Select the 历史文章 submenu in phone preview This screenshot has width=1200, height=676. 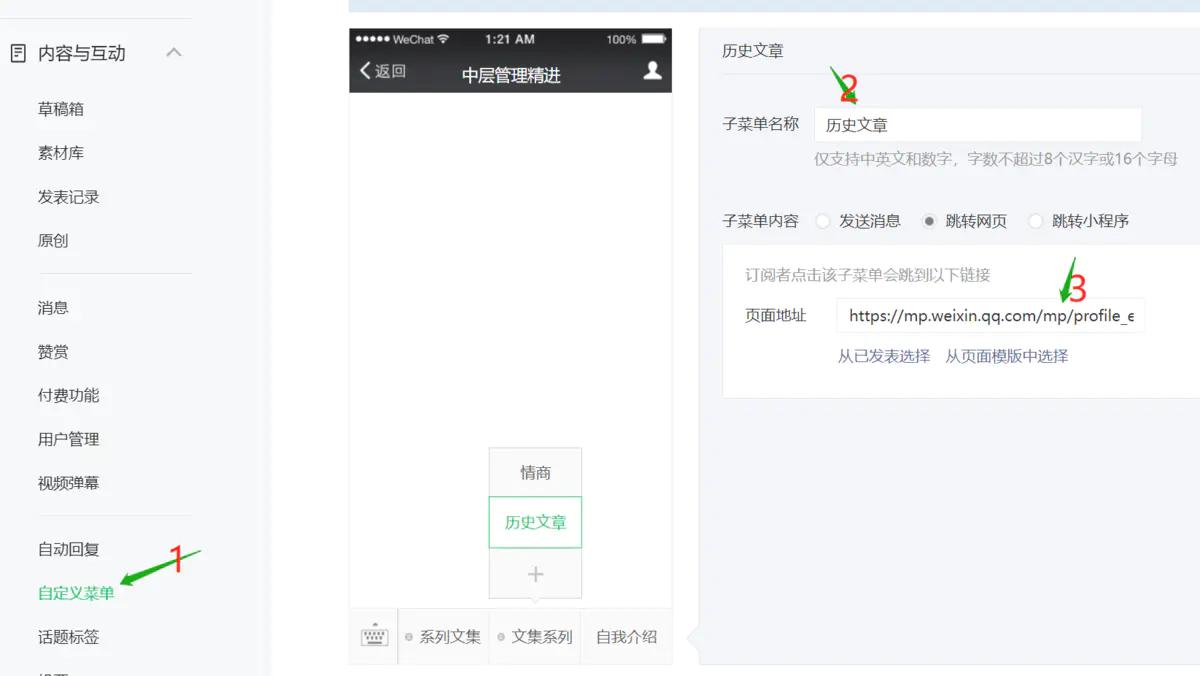(x=535, y=522)
